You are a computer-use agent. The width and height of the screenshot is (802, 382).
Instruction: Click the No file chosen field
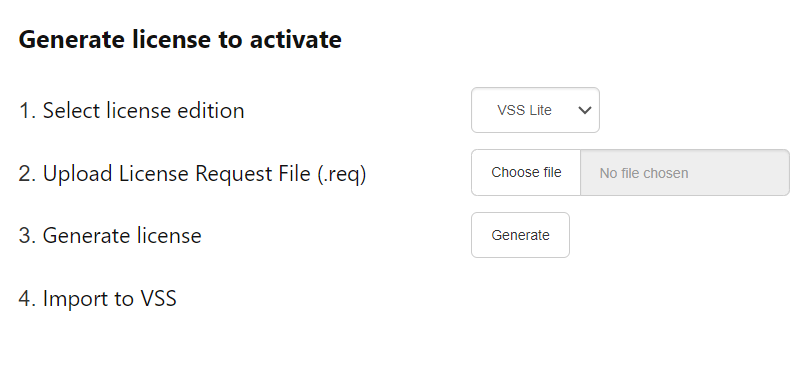click(685, 173)
